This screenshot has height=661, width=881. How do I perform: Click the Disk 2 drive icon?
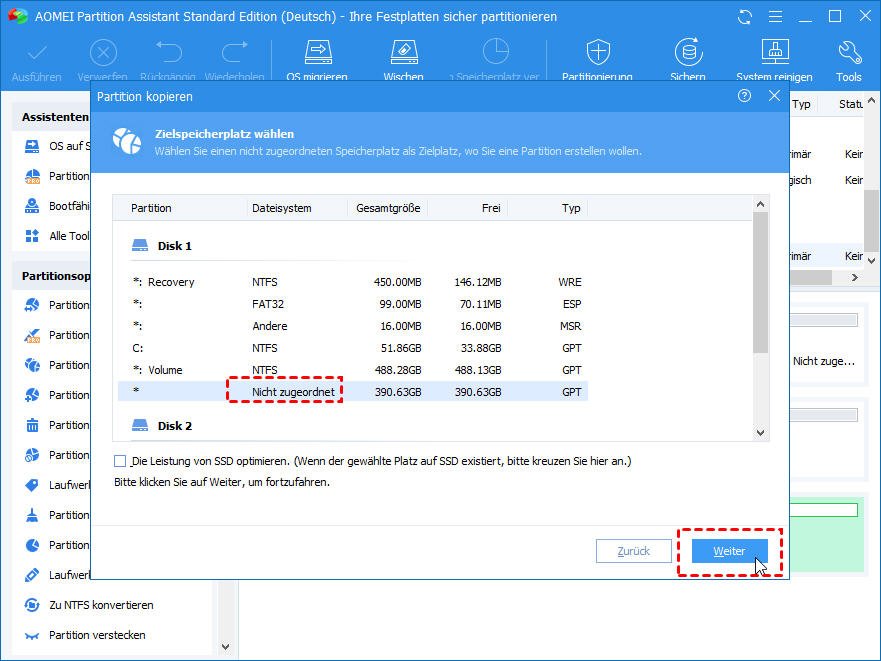pyautogui.click(x=140, y=425)
